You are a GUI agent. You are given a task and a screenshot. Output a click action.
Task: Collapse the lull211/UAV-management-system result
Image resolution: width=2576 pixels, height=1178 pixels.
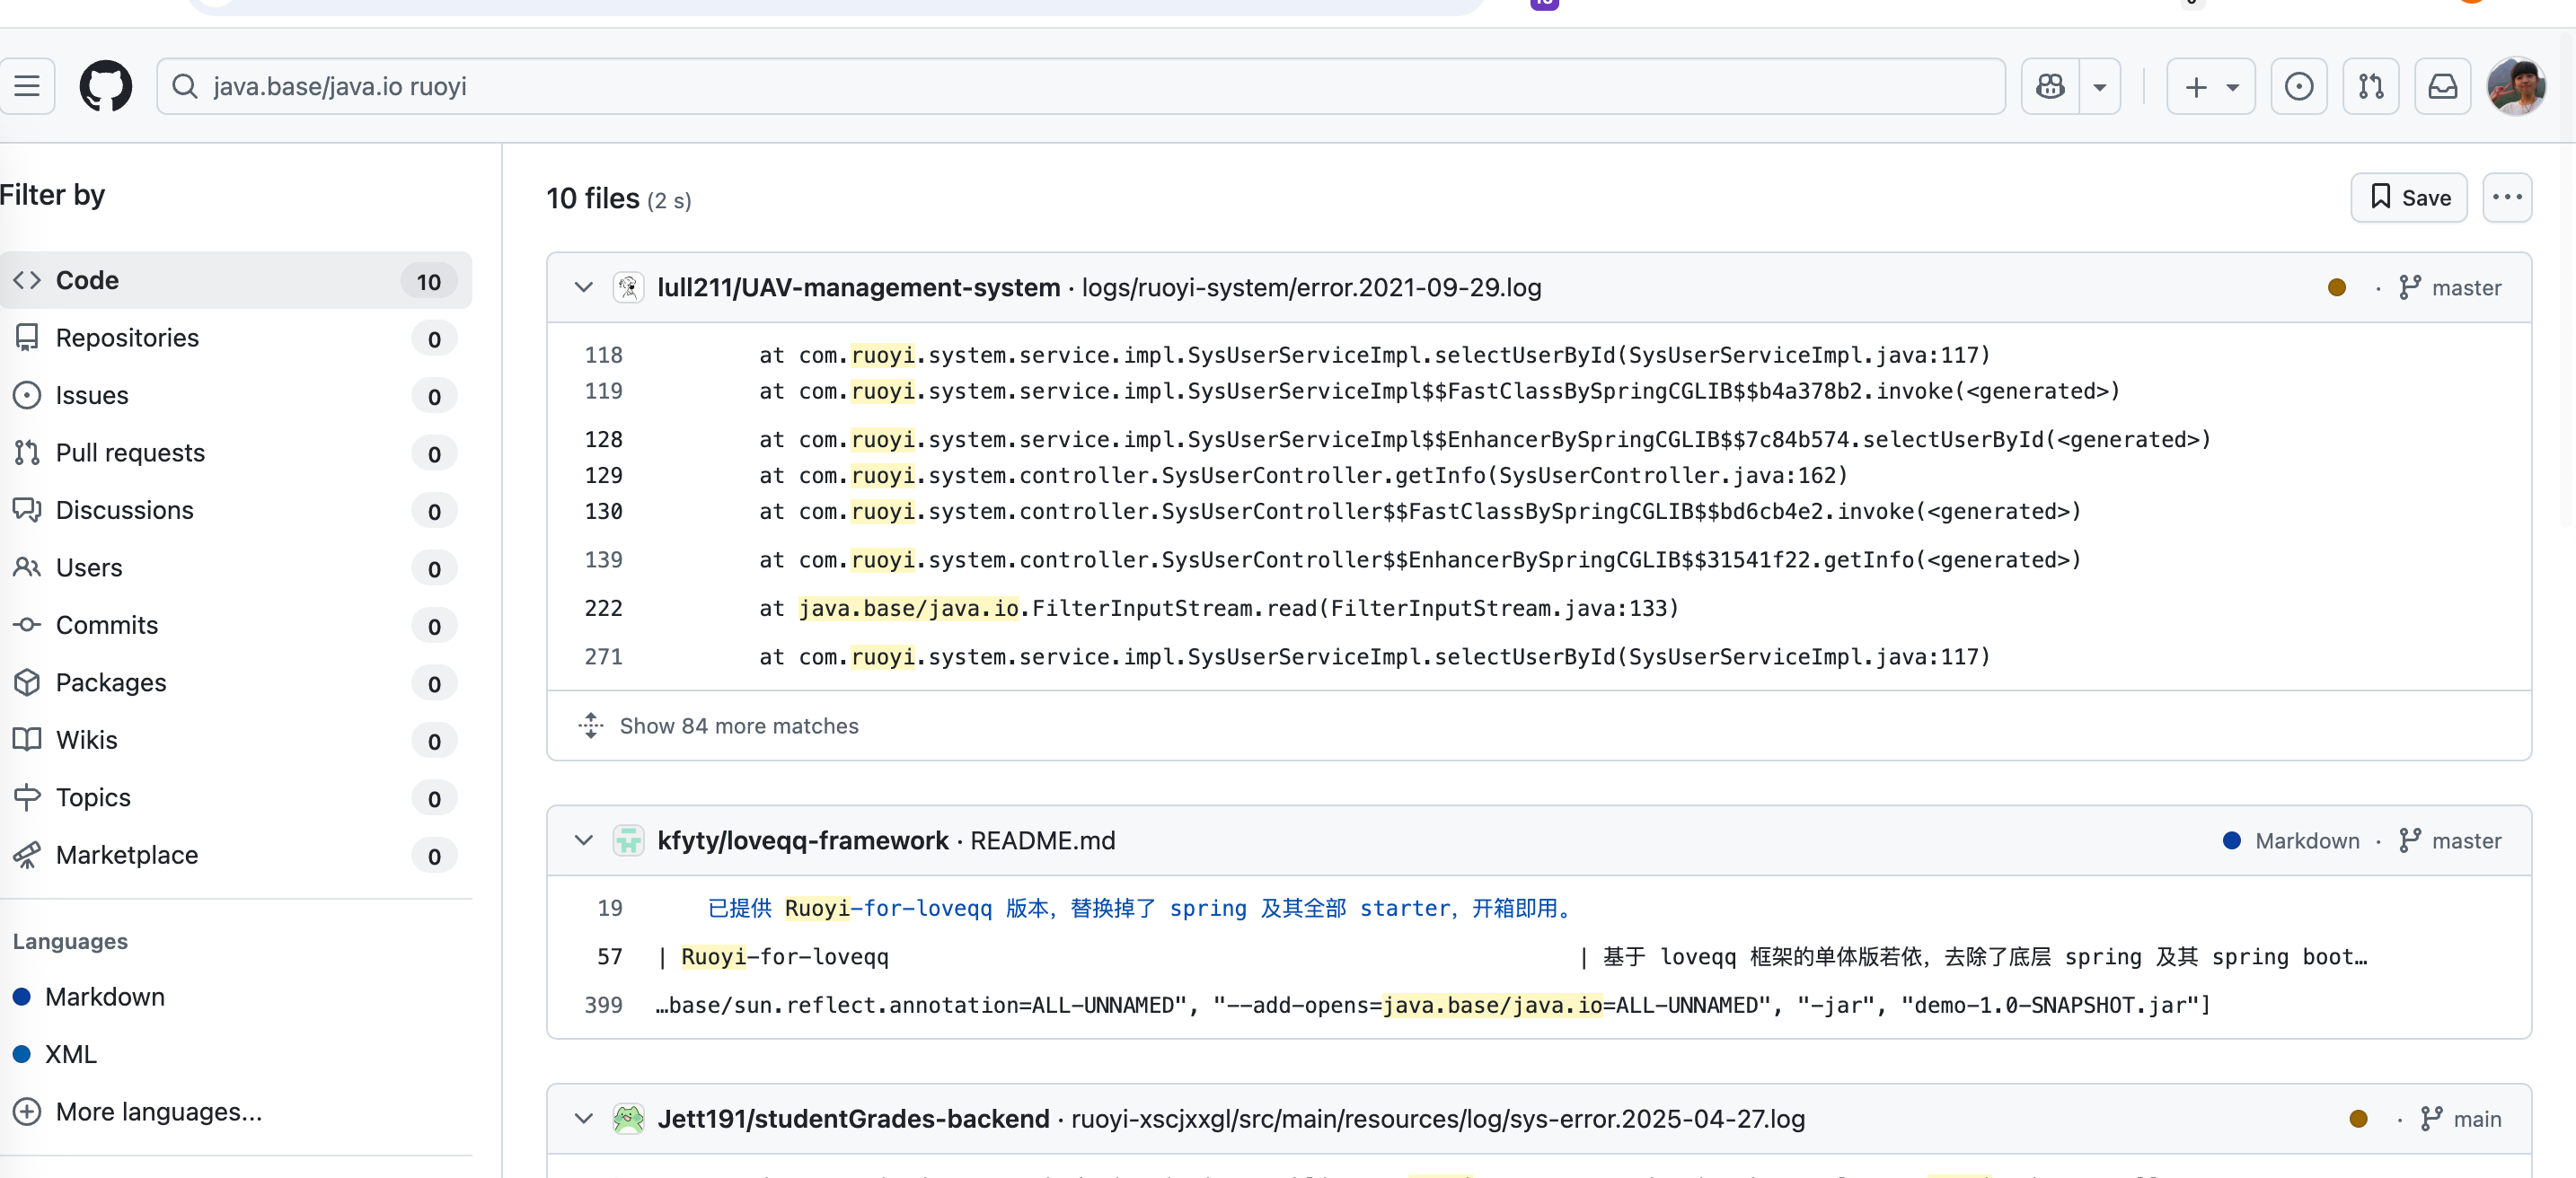coord(583,287)
